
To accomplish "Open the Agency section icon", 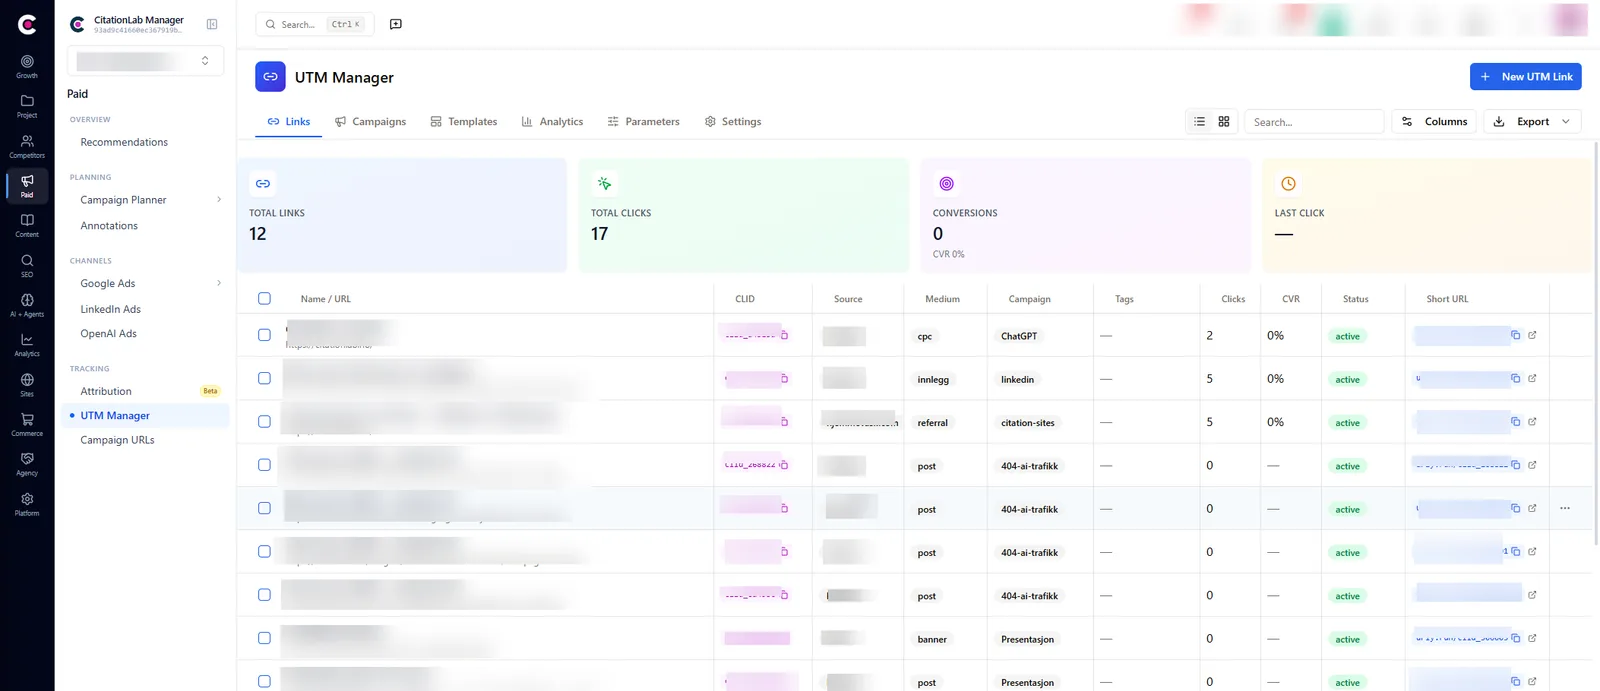I will (27, 464).
